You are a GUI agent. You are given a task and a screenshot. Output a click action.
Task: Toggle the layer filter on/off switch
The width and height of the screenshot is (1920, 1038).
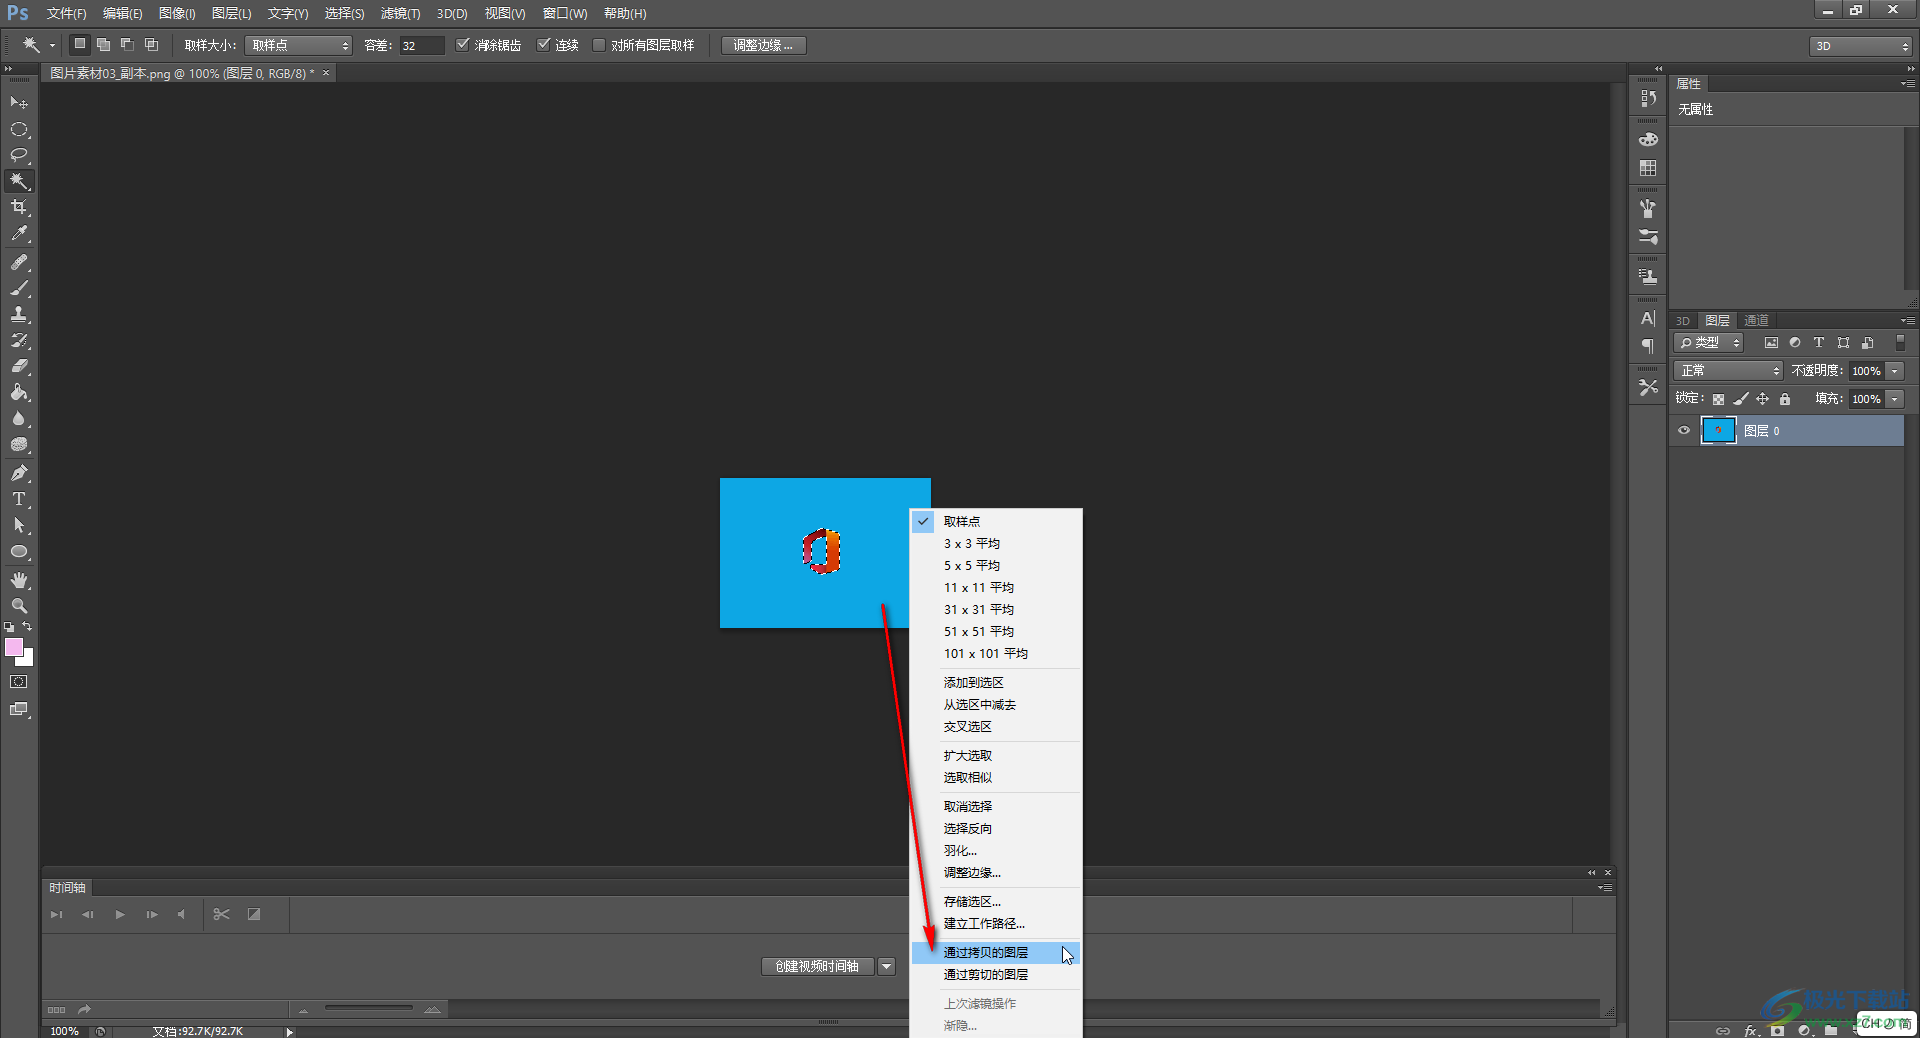click(1900, 342)
